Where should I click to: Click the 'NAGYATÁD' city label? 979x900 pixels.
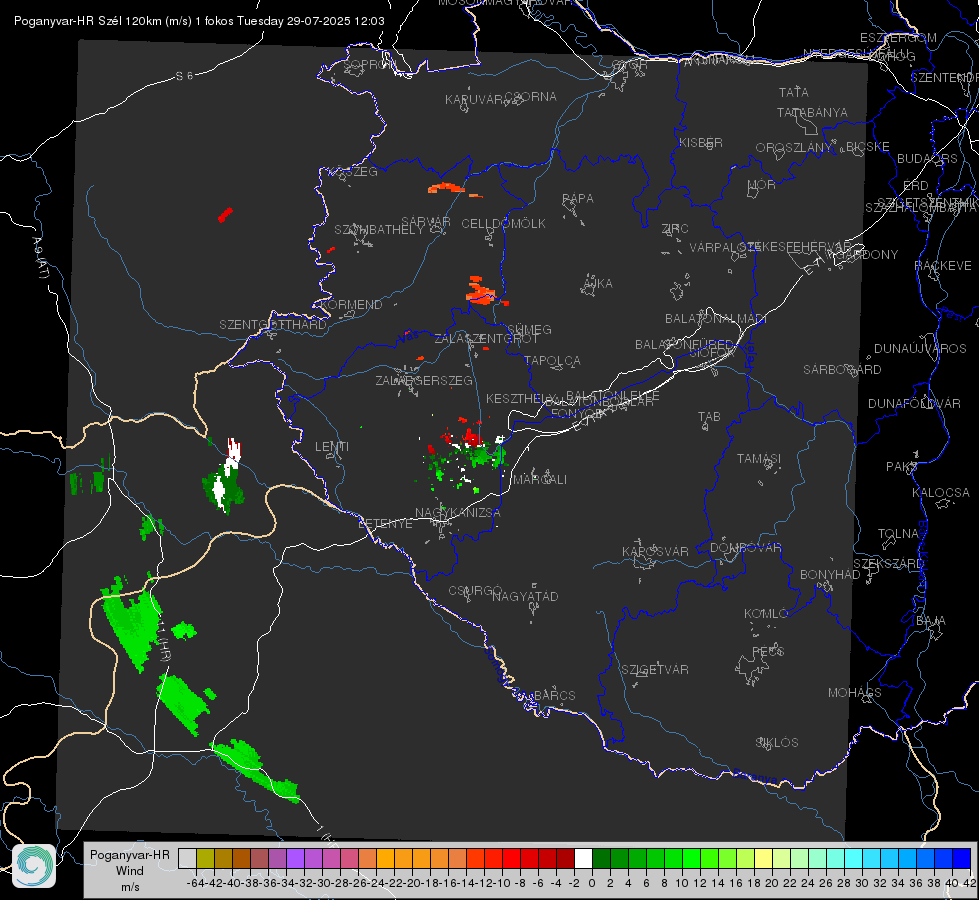click(525, 596)
